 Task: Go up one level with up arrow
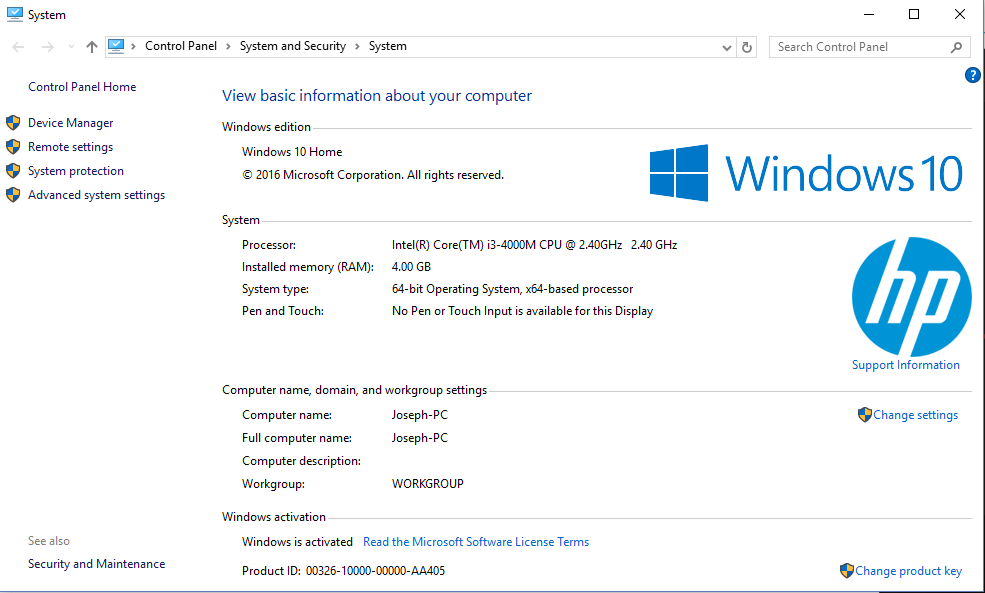click(92, 47)
